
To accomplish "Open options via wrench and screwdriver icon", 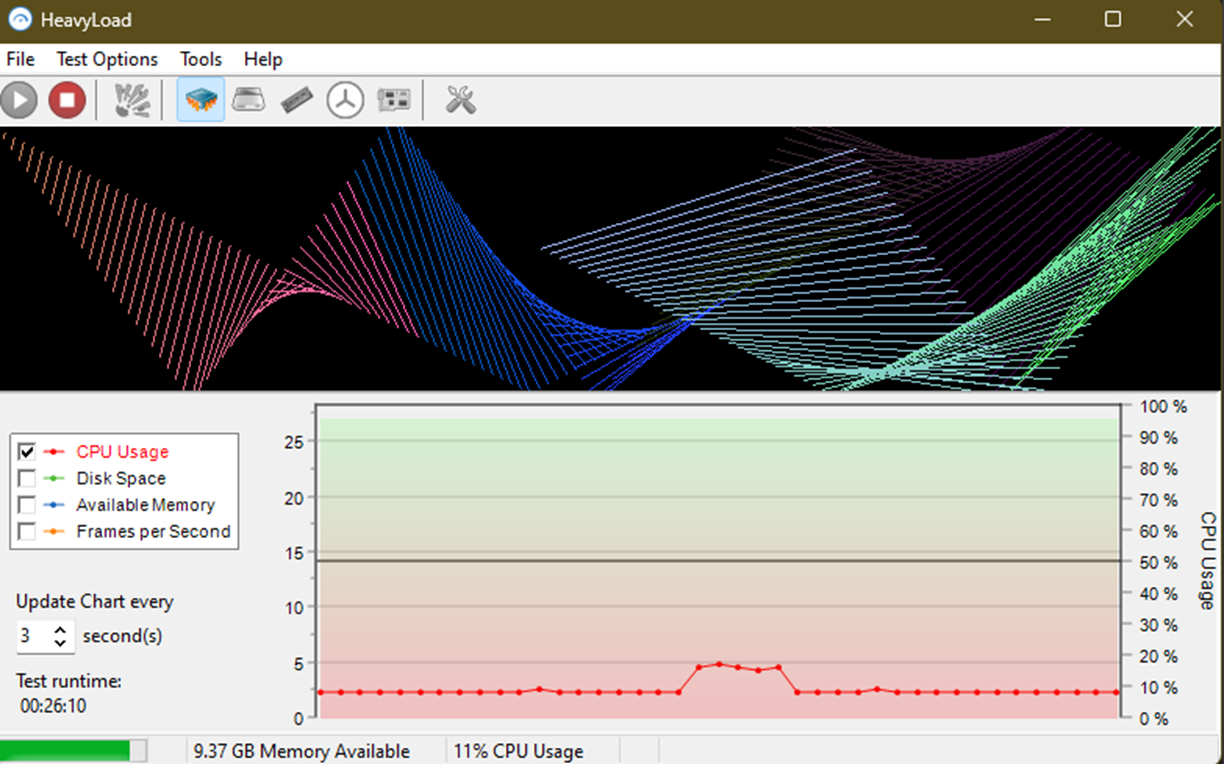I will [460, 100].
